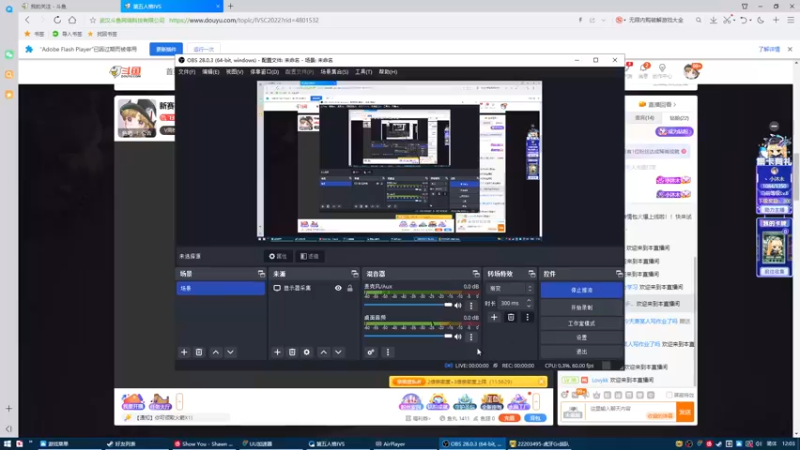Open transition properties three-dot menu
This screenshot has height=450, width=800.
[528, 317]
